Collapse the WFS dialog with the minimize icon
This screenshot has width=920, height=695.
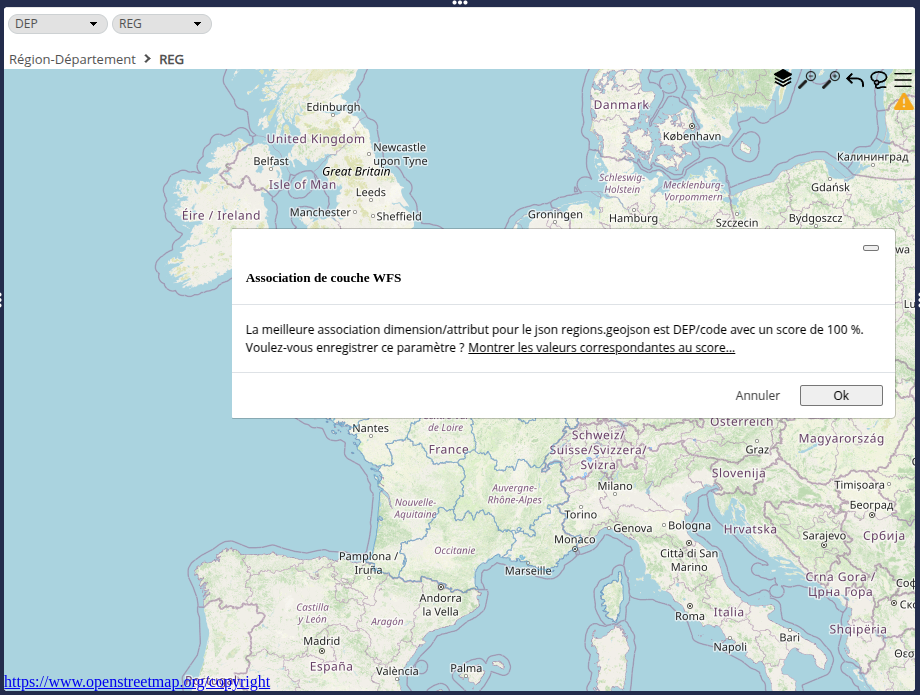(871, 248)
